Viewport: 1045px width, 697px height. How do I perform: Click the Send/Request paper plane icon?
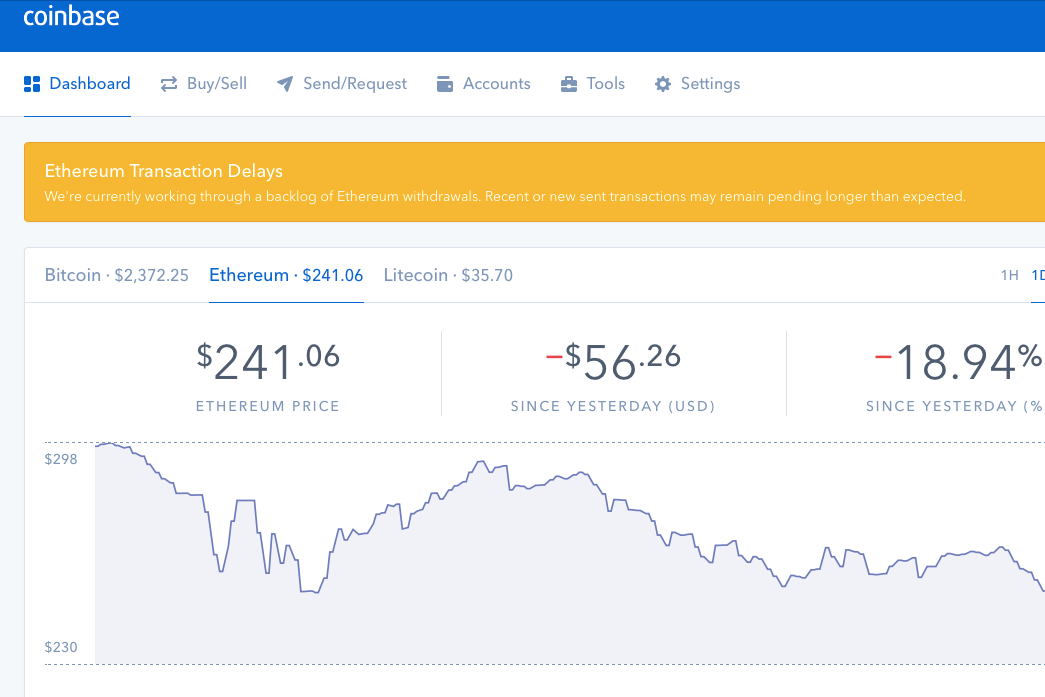tap(285, 84)
